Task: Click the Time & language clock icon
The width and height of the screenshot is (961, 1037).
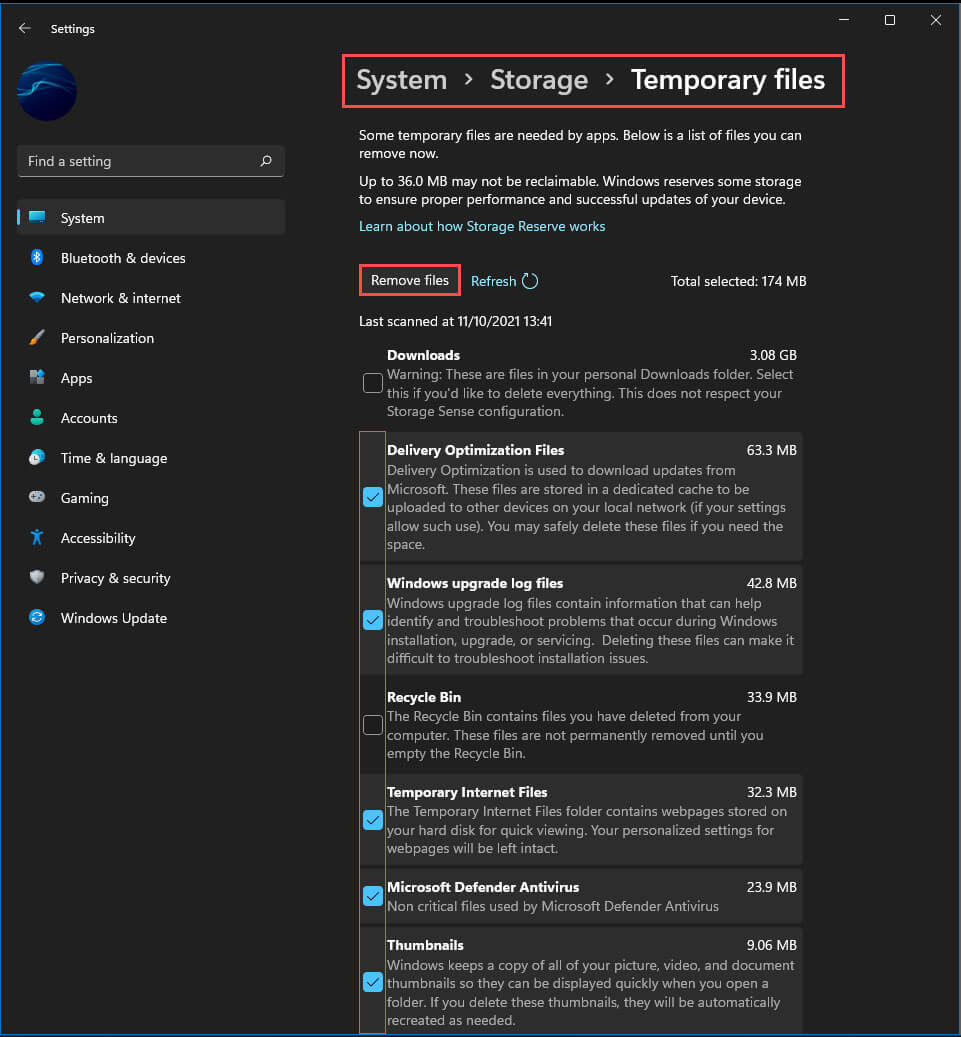Action: point(37,457)
